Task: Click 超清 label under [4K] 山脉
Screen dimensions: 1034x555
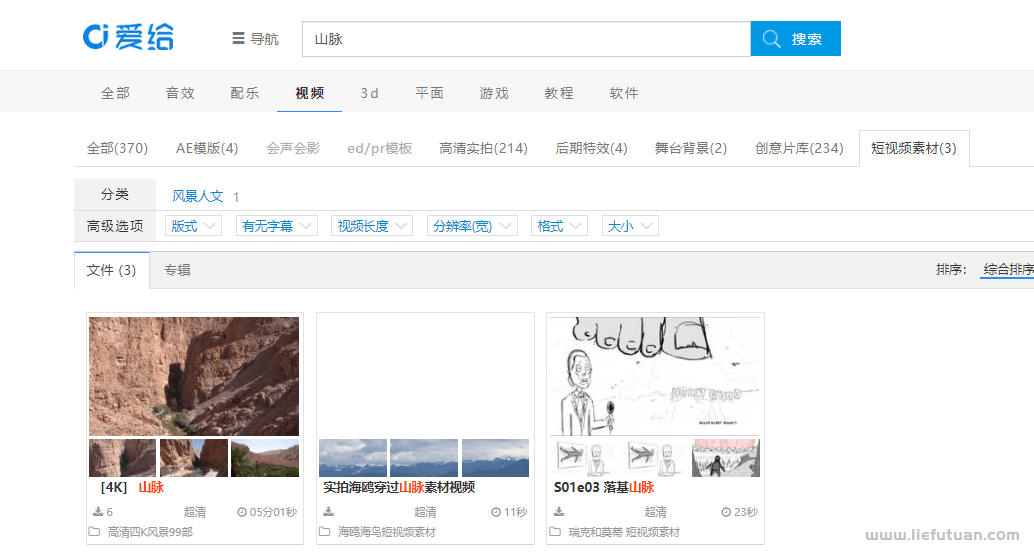Action: (195, 512)
